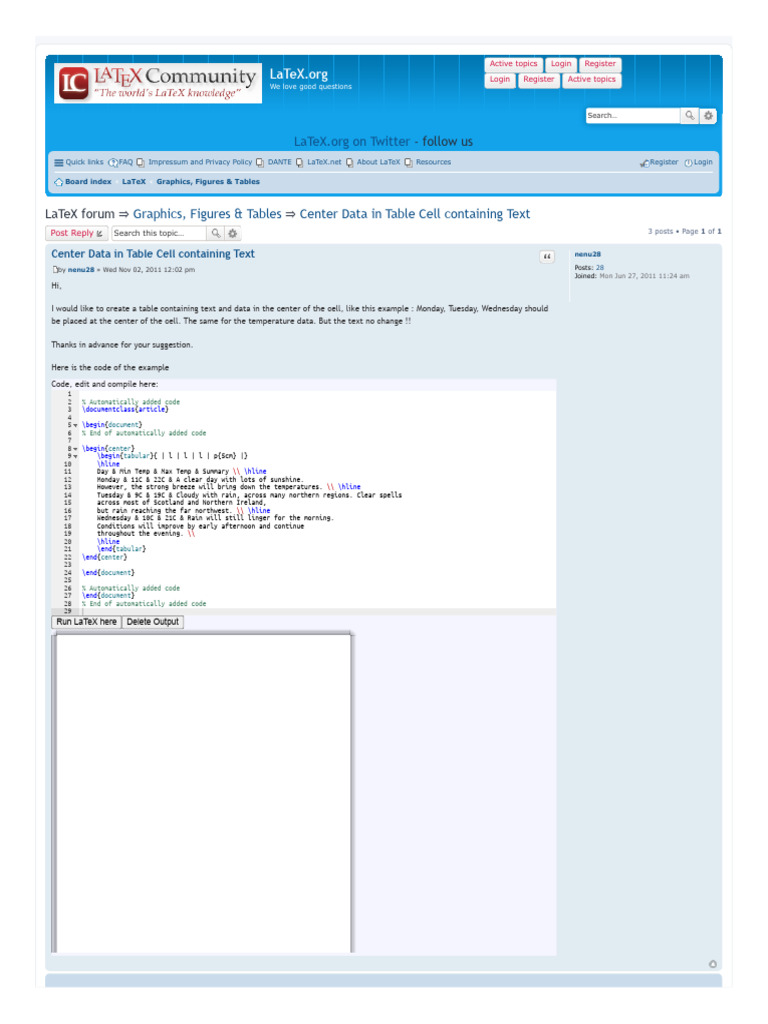Click the LaTeX Community logo banner
The width and height of the screenshot is (768, 1024).
click(158, 83)
